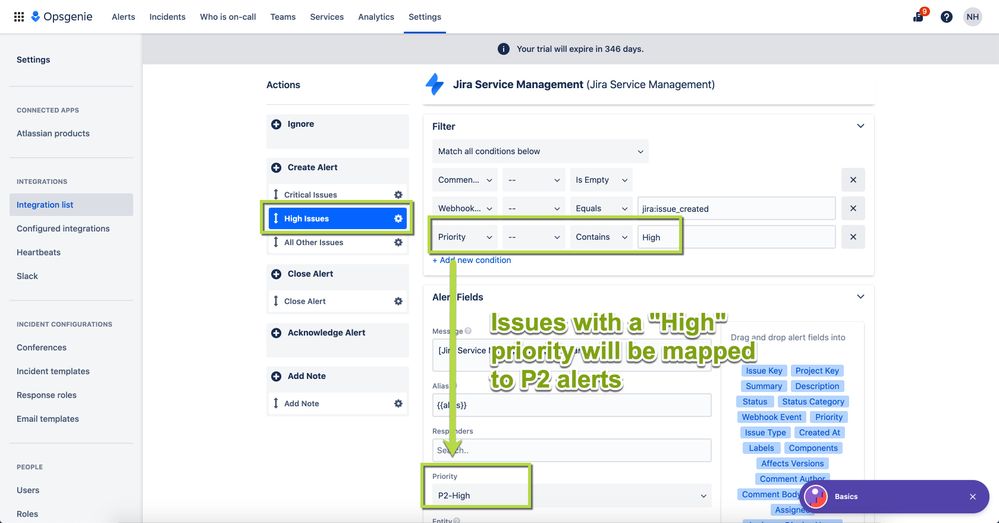Open Response roles in sidebar

[47, 396]
